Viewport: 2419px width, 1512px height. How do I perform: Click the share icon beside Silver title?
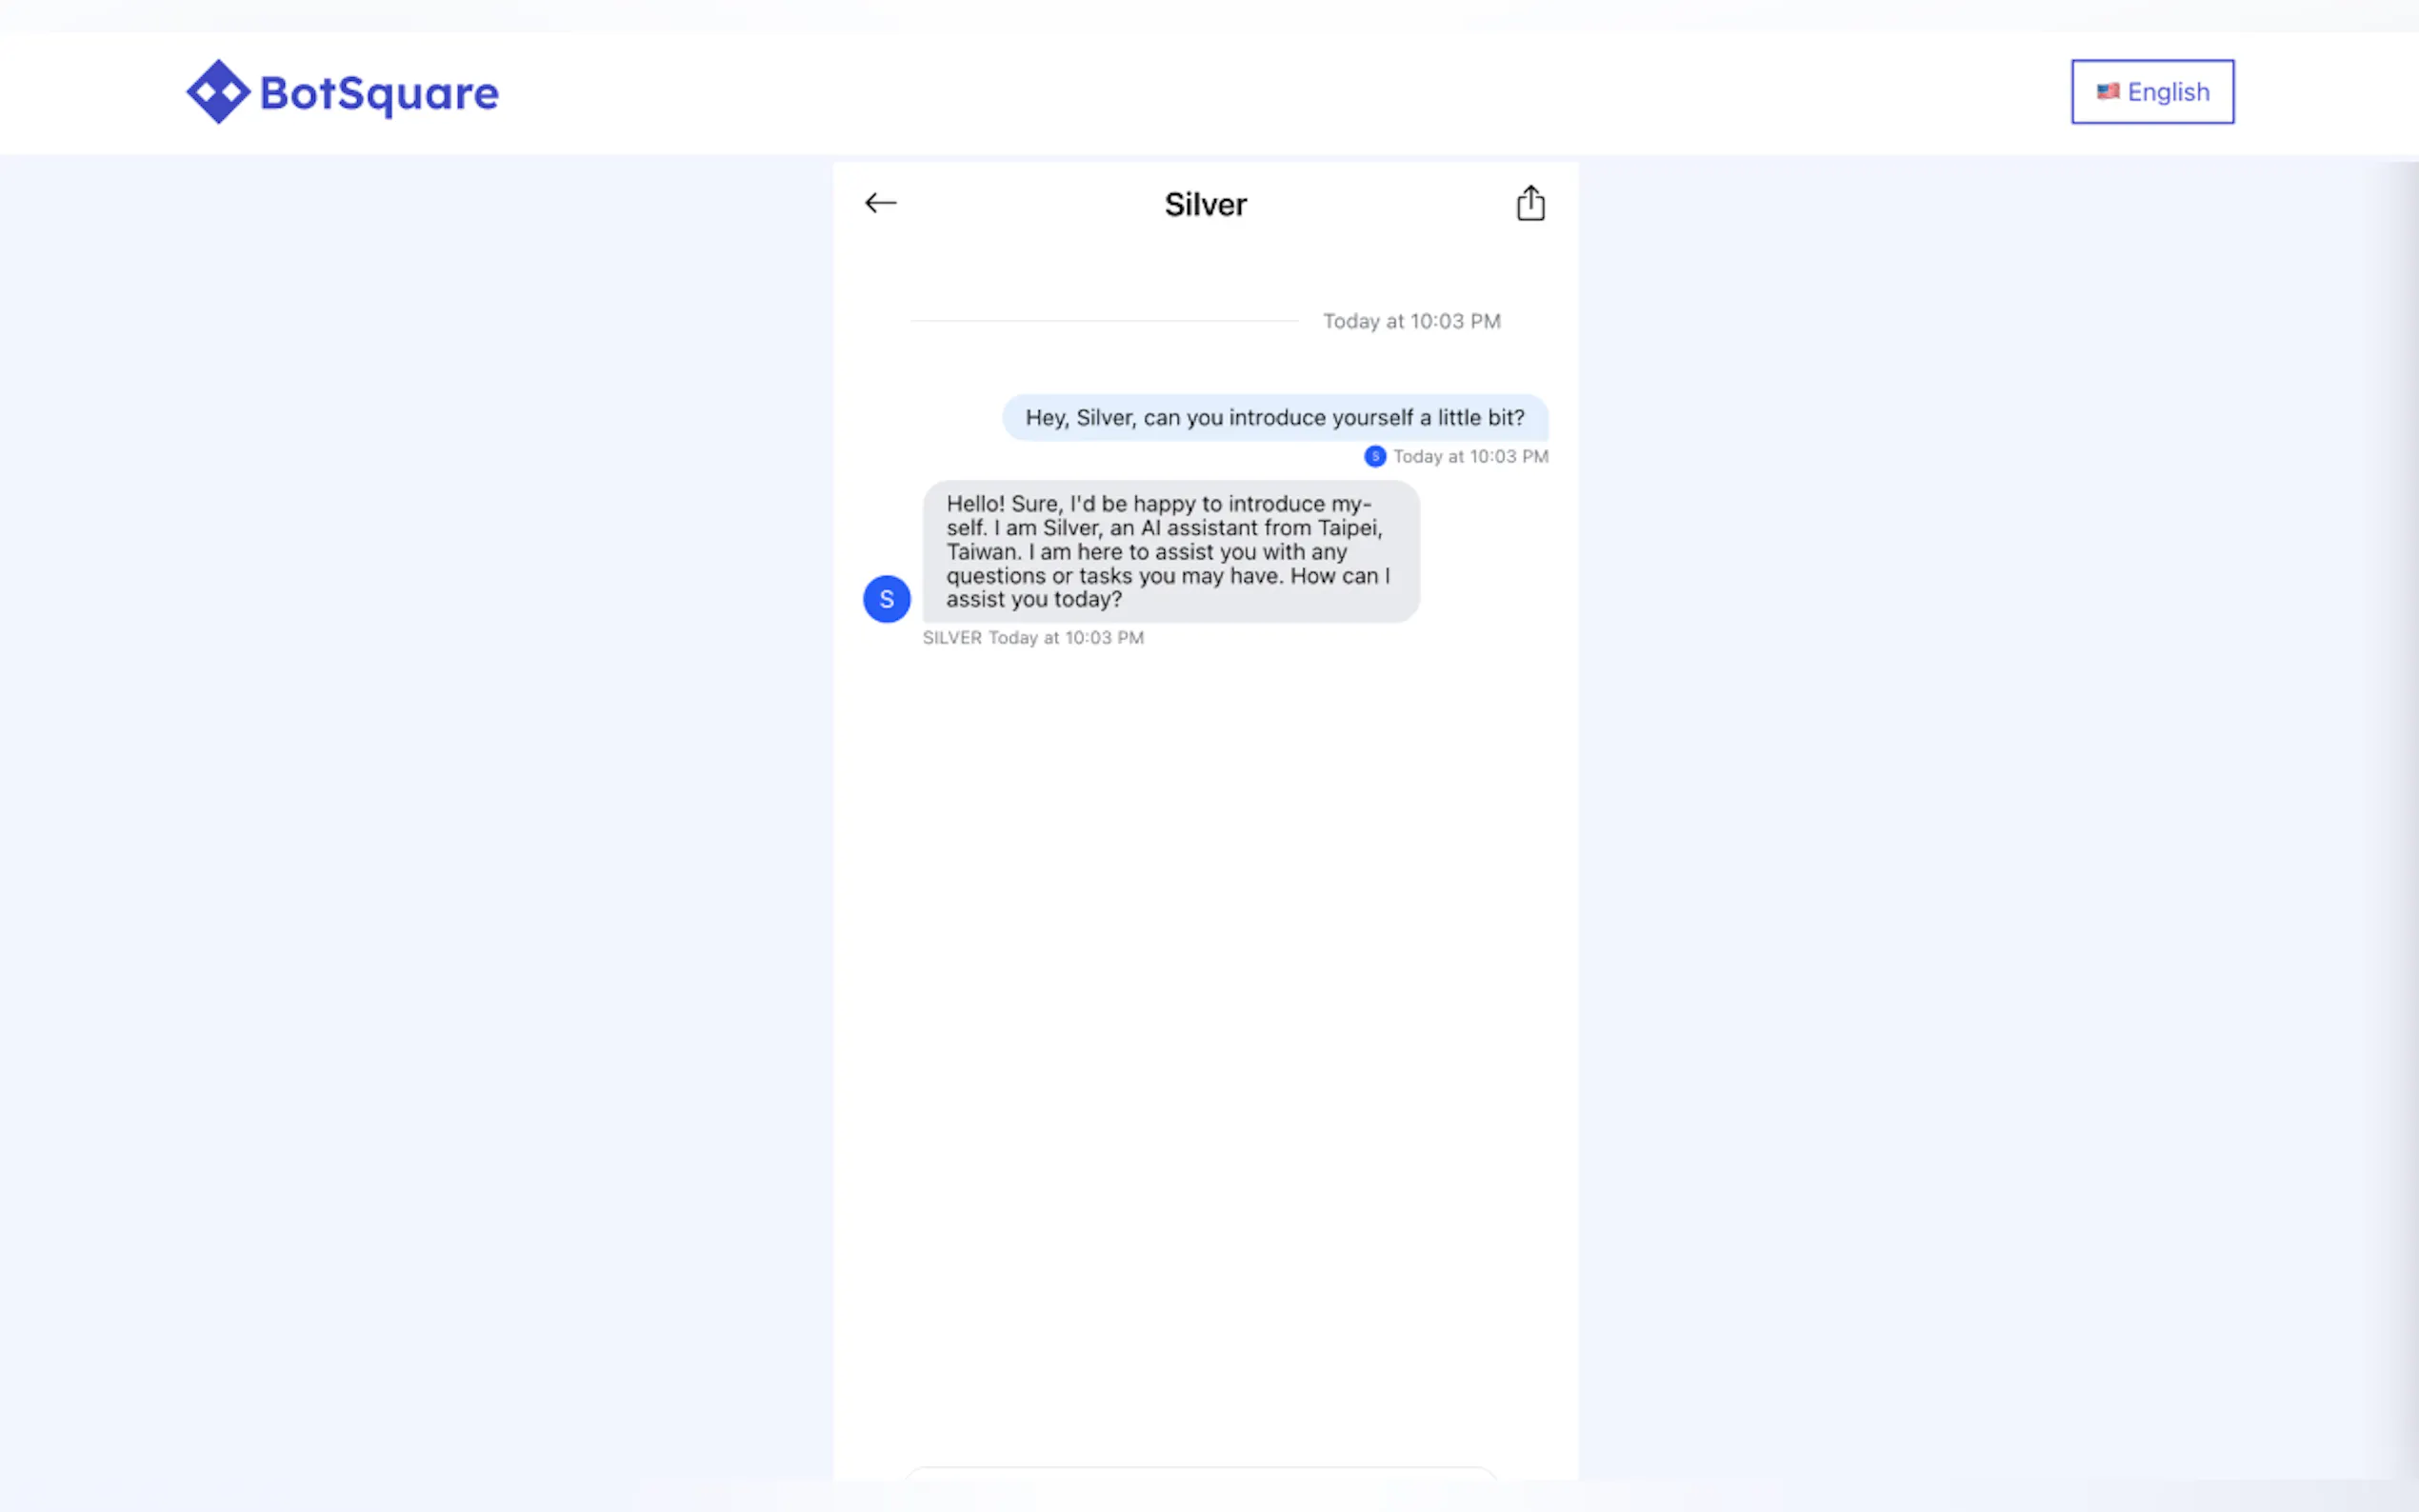(1530, 203)
